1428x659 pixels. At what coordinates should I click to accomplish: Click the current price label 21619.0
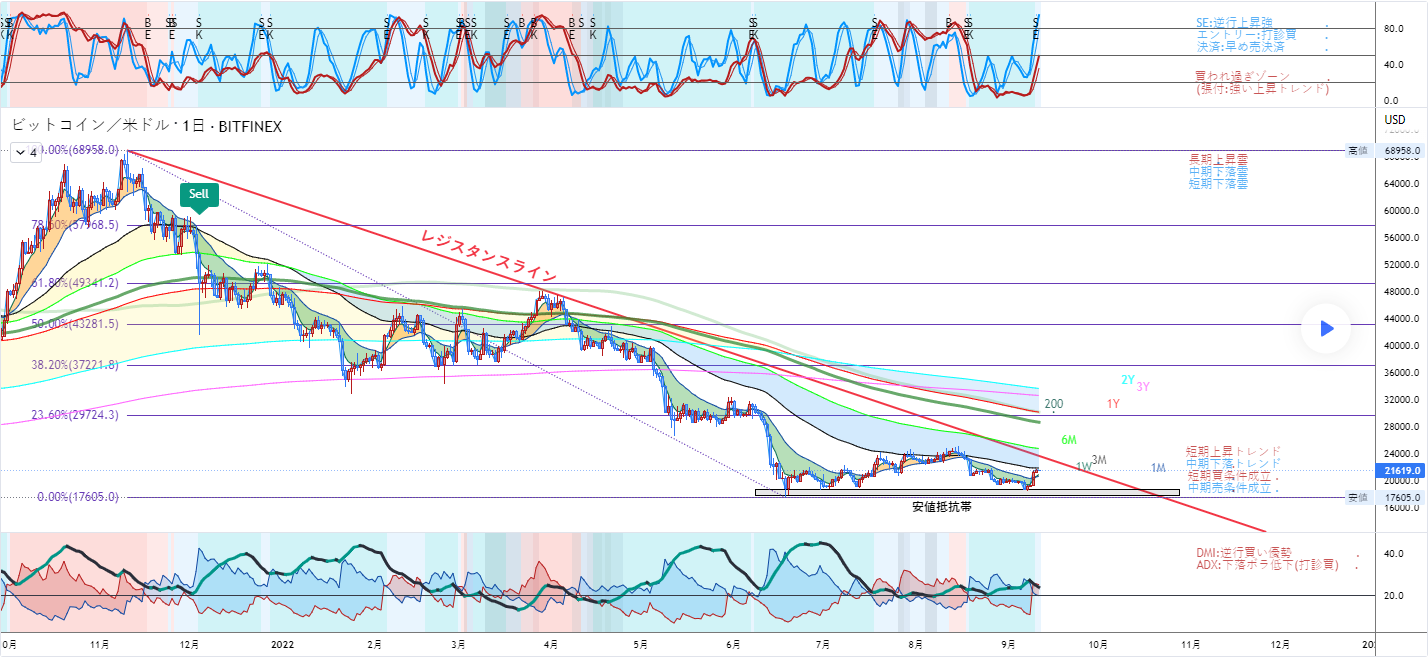pyautogui.click(x=1397, y=470)
